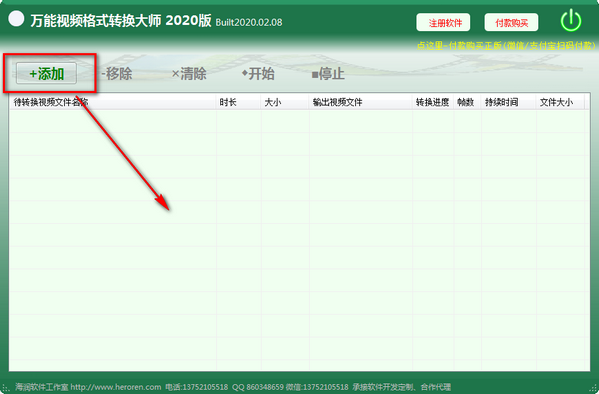This screenshot has width=599, height=394.
Task: Select the 帧数 column header
Action: (x=467, y=102)
